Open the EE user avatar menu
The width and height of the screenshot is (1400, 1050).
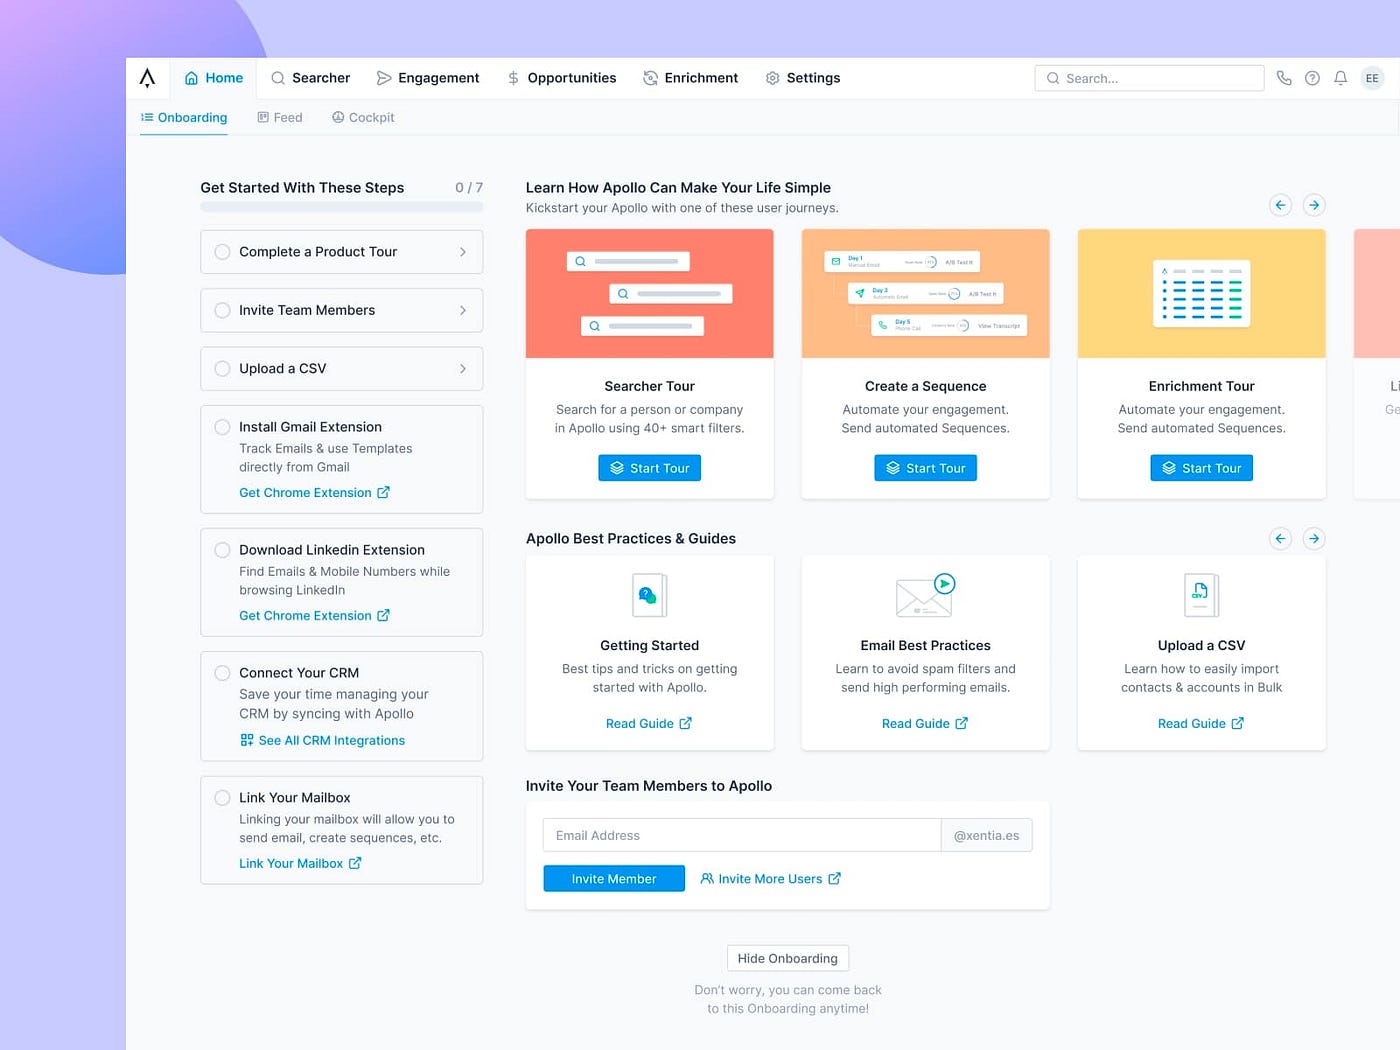click(x=1372, y=78)
